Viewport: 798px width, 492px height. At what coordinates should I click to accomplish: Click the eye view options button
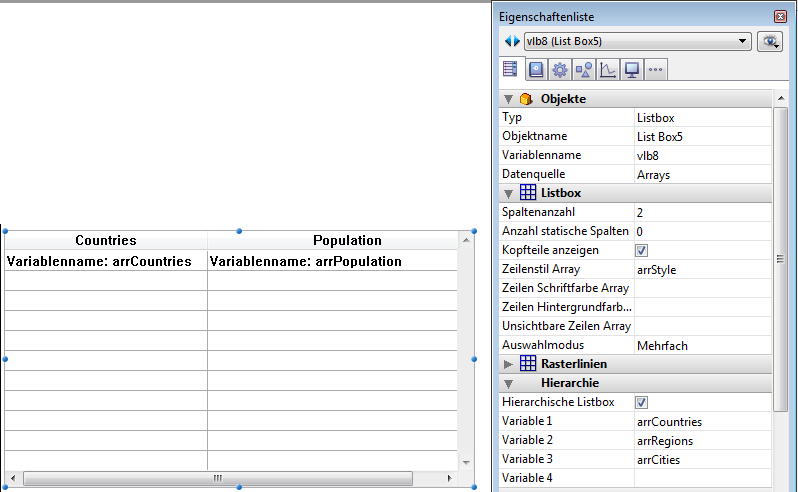click(769, 41)
